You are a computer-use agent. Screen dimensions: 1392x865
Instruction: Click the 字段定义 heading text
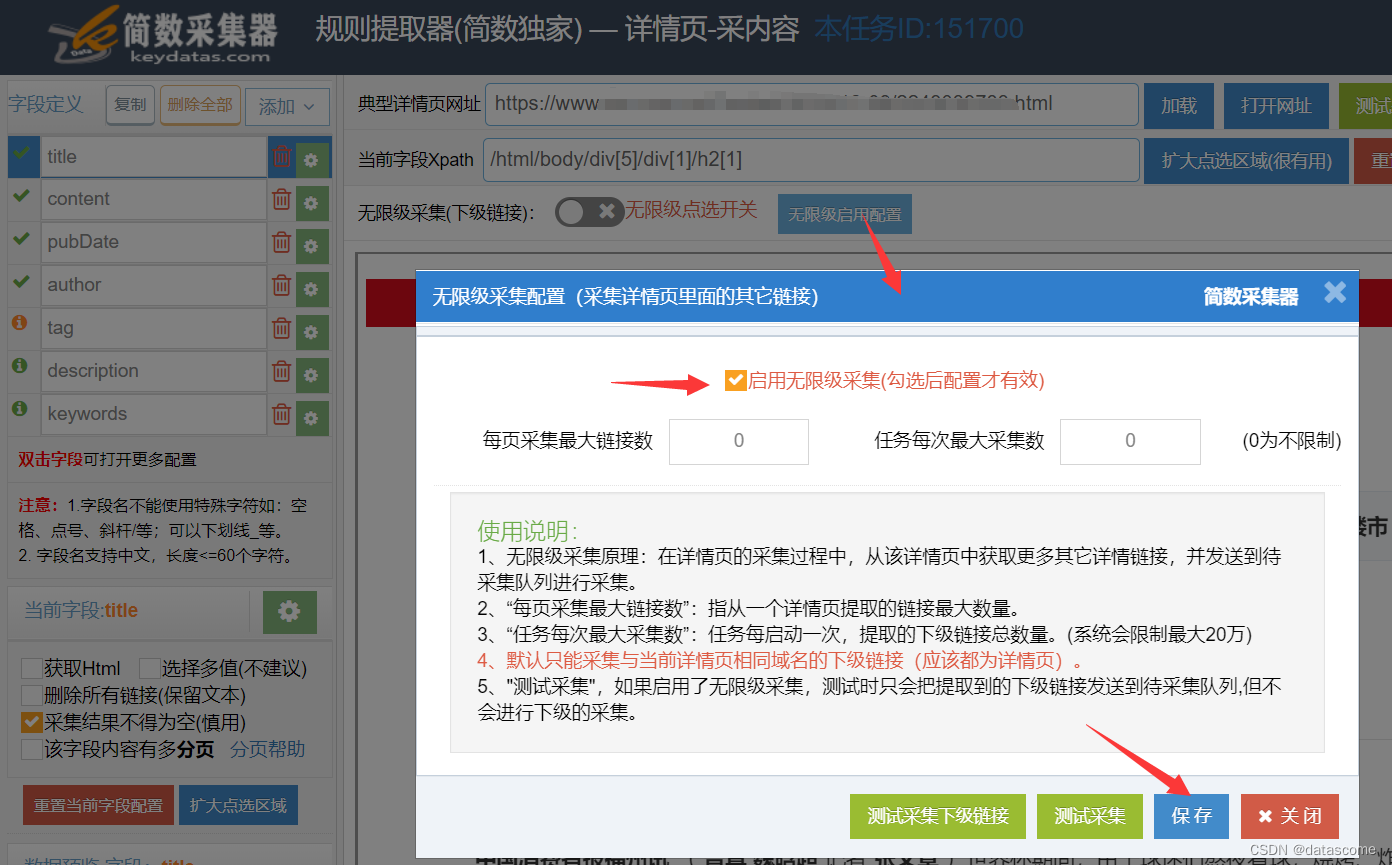[46, 104]
